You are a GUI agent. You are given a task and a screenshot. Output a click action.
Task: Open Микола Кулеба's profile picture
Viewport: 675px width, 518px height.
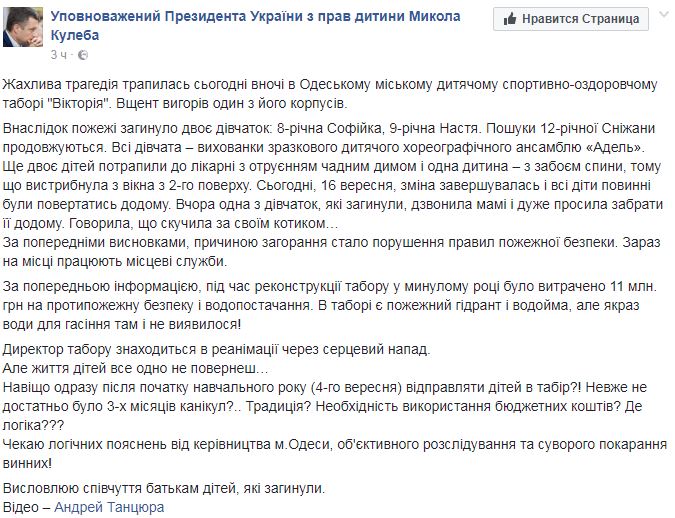23,27
